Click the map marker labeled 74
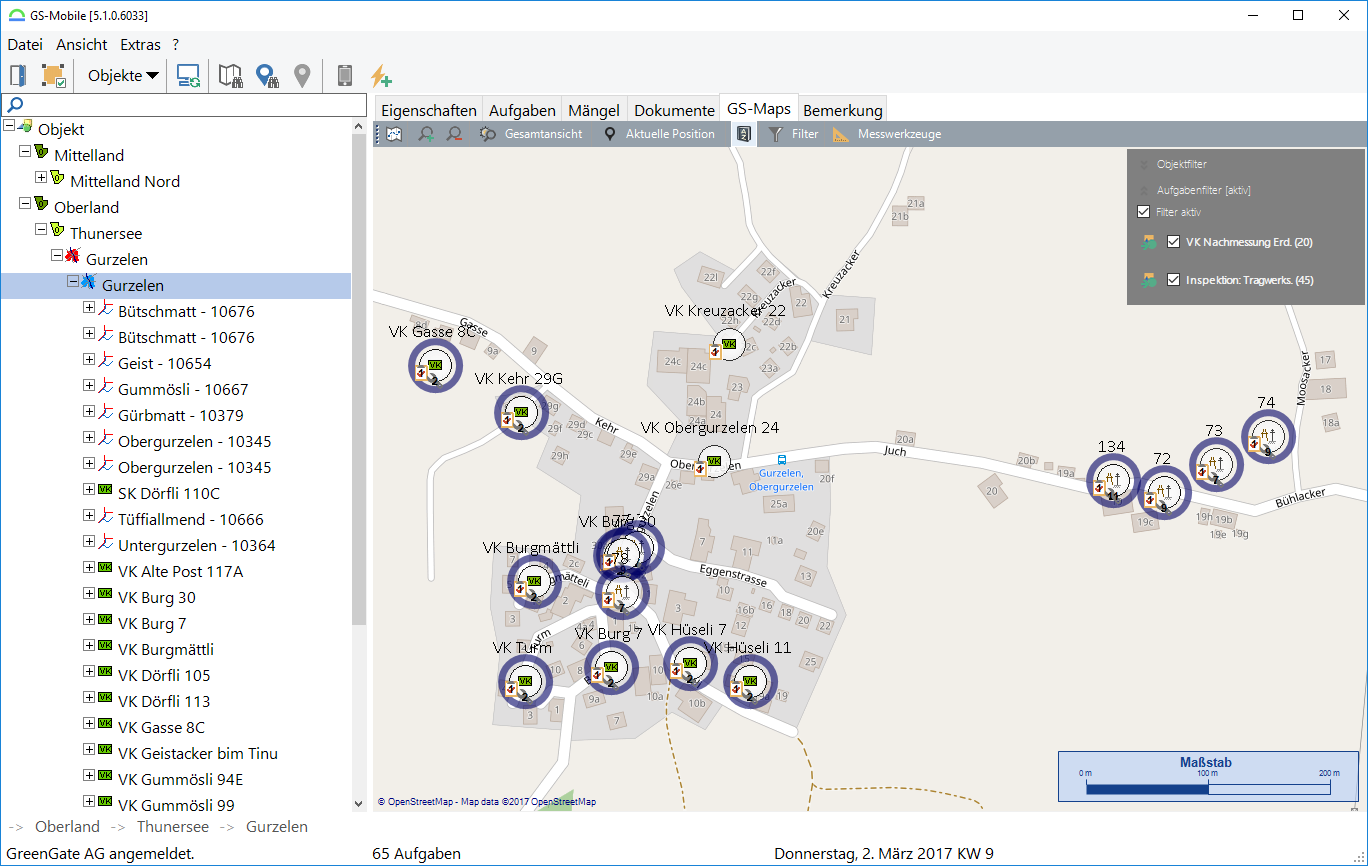1368x866 pixels. 1268,437
